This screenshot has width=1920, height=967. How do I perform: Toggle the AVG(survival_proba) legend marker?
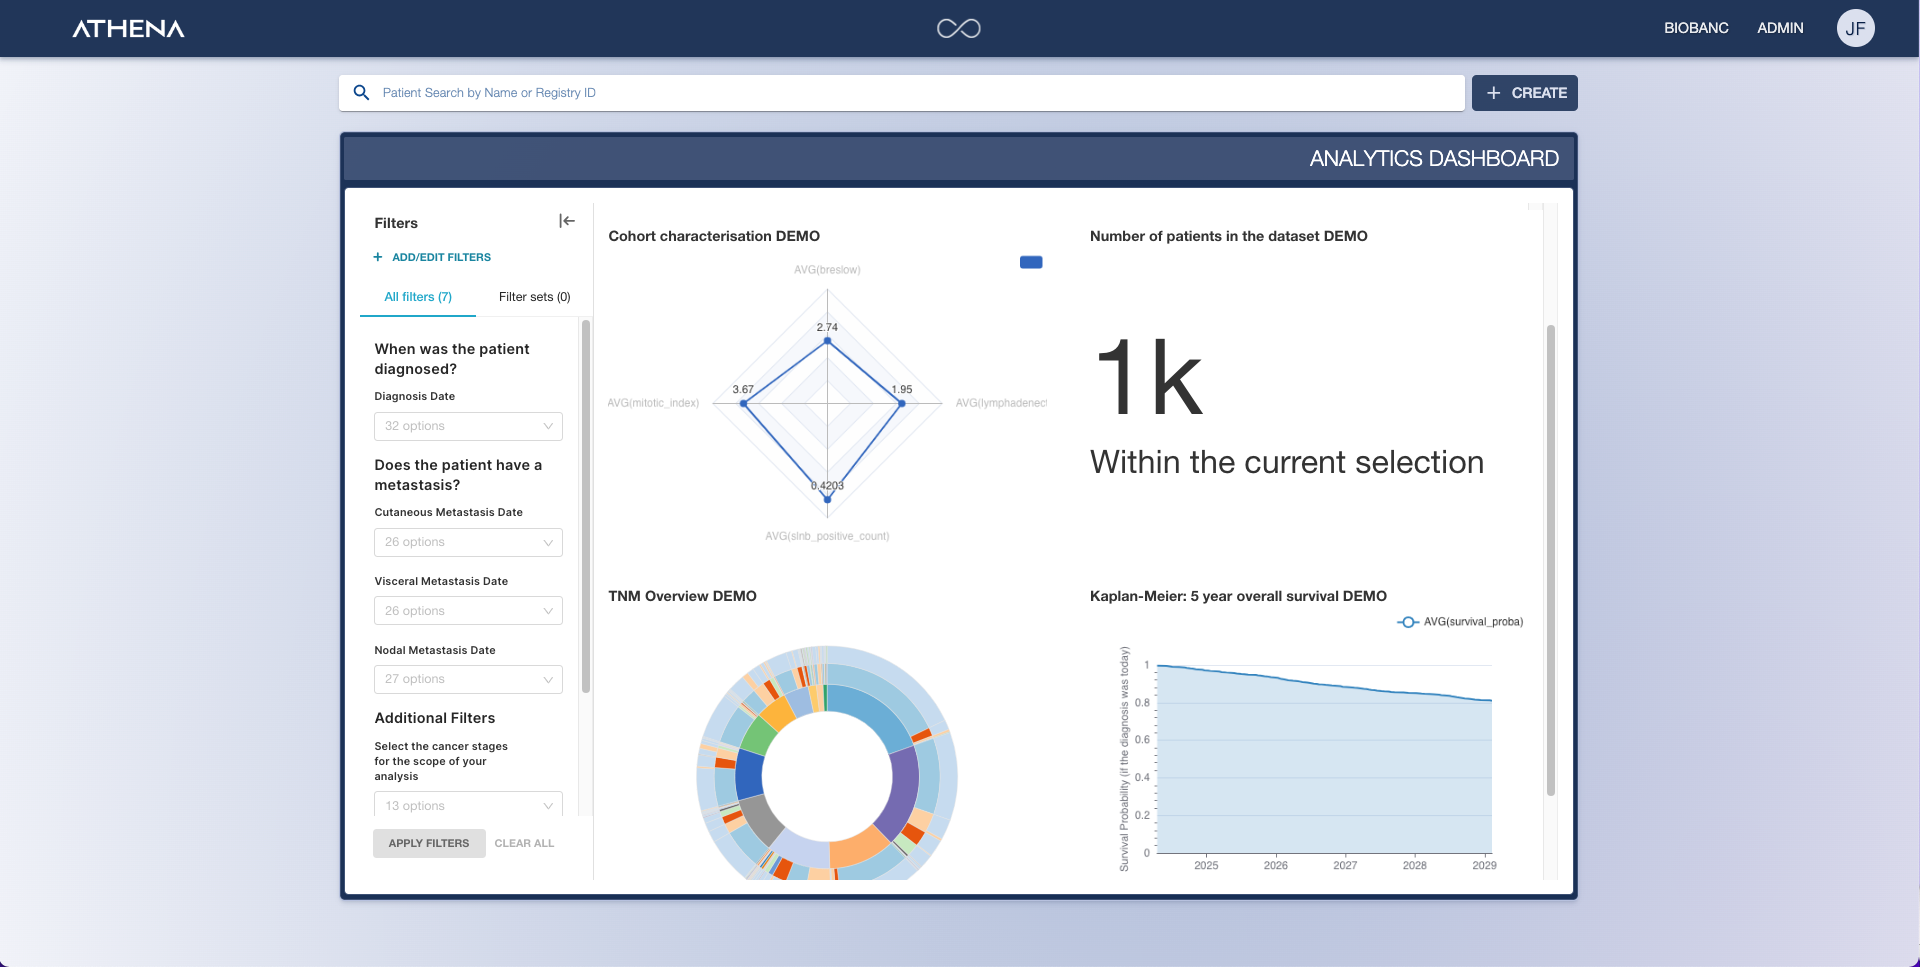pyautogui.click(x=1408, y=622)
